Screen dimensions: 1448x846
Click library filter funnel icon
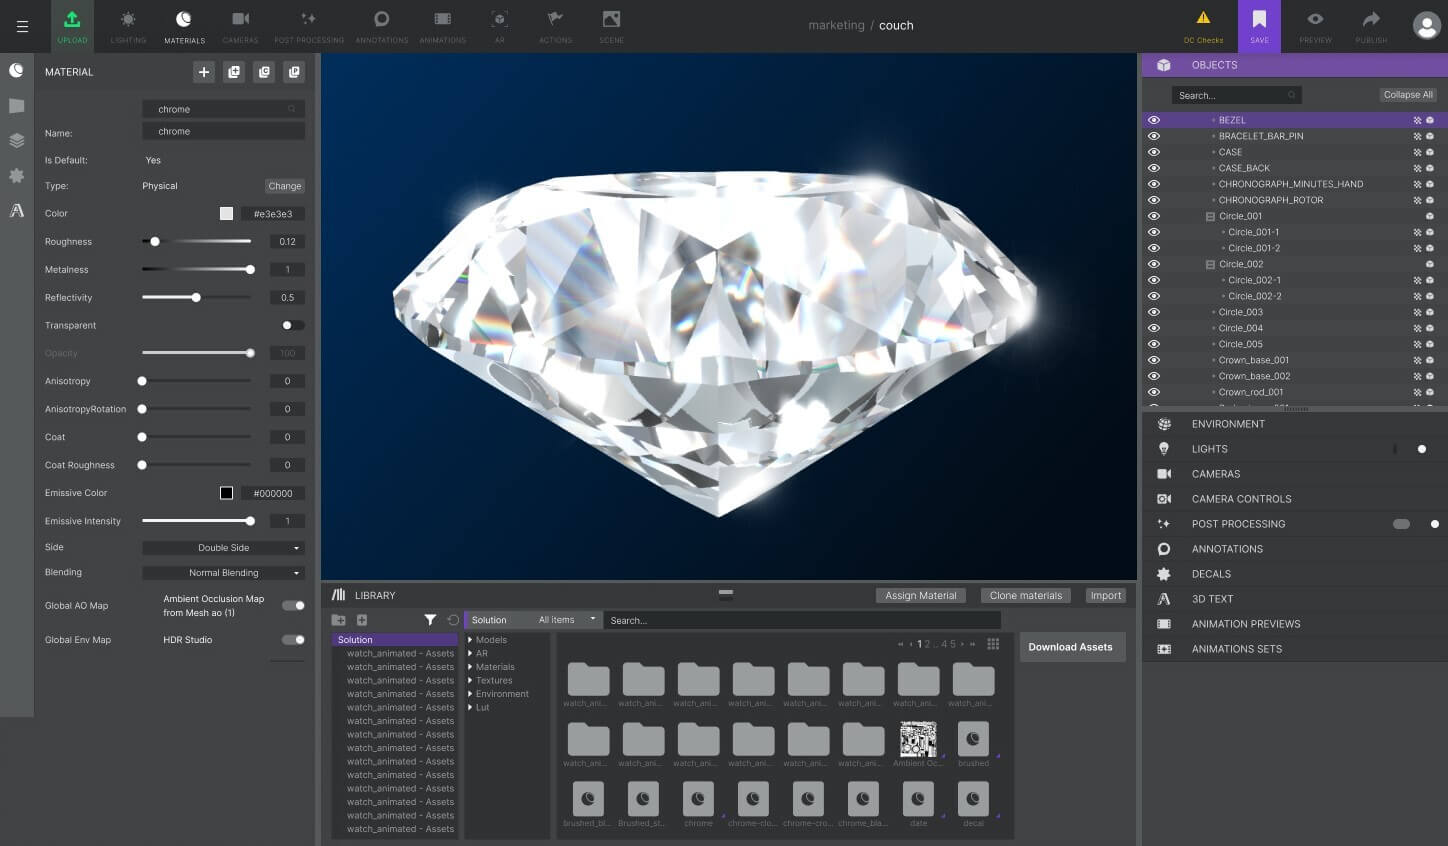pos(430,620)
